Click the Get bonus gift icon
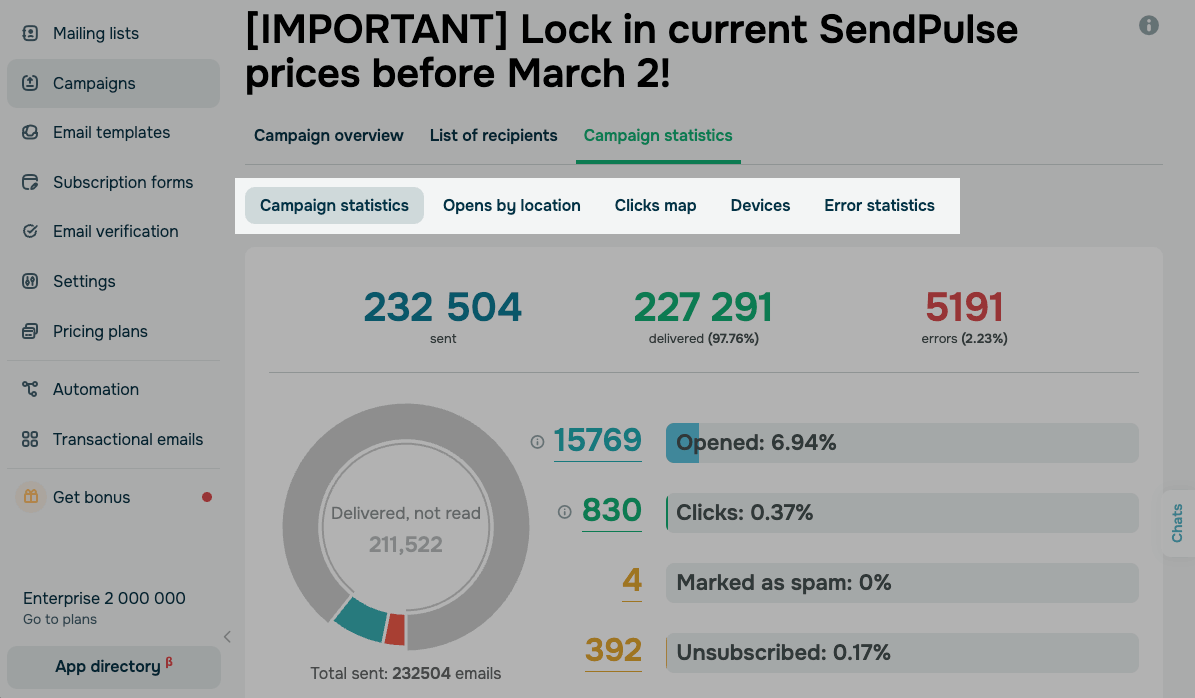The height and width of the screenshot is (698, 1195). pos(31,497)
